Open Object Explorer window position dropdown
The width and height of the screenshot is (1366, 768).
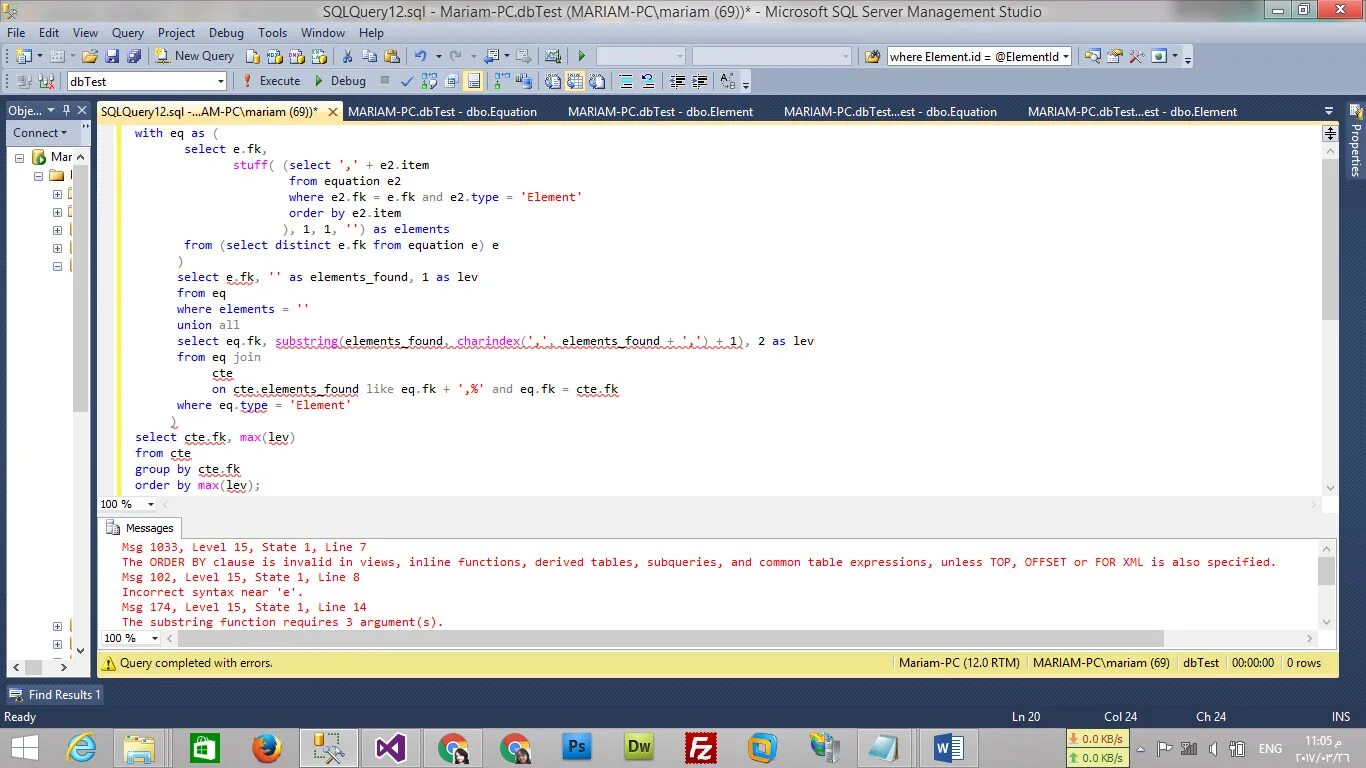[52, 110]
